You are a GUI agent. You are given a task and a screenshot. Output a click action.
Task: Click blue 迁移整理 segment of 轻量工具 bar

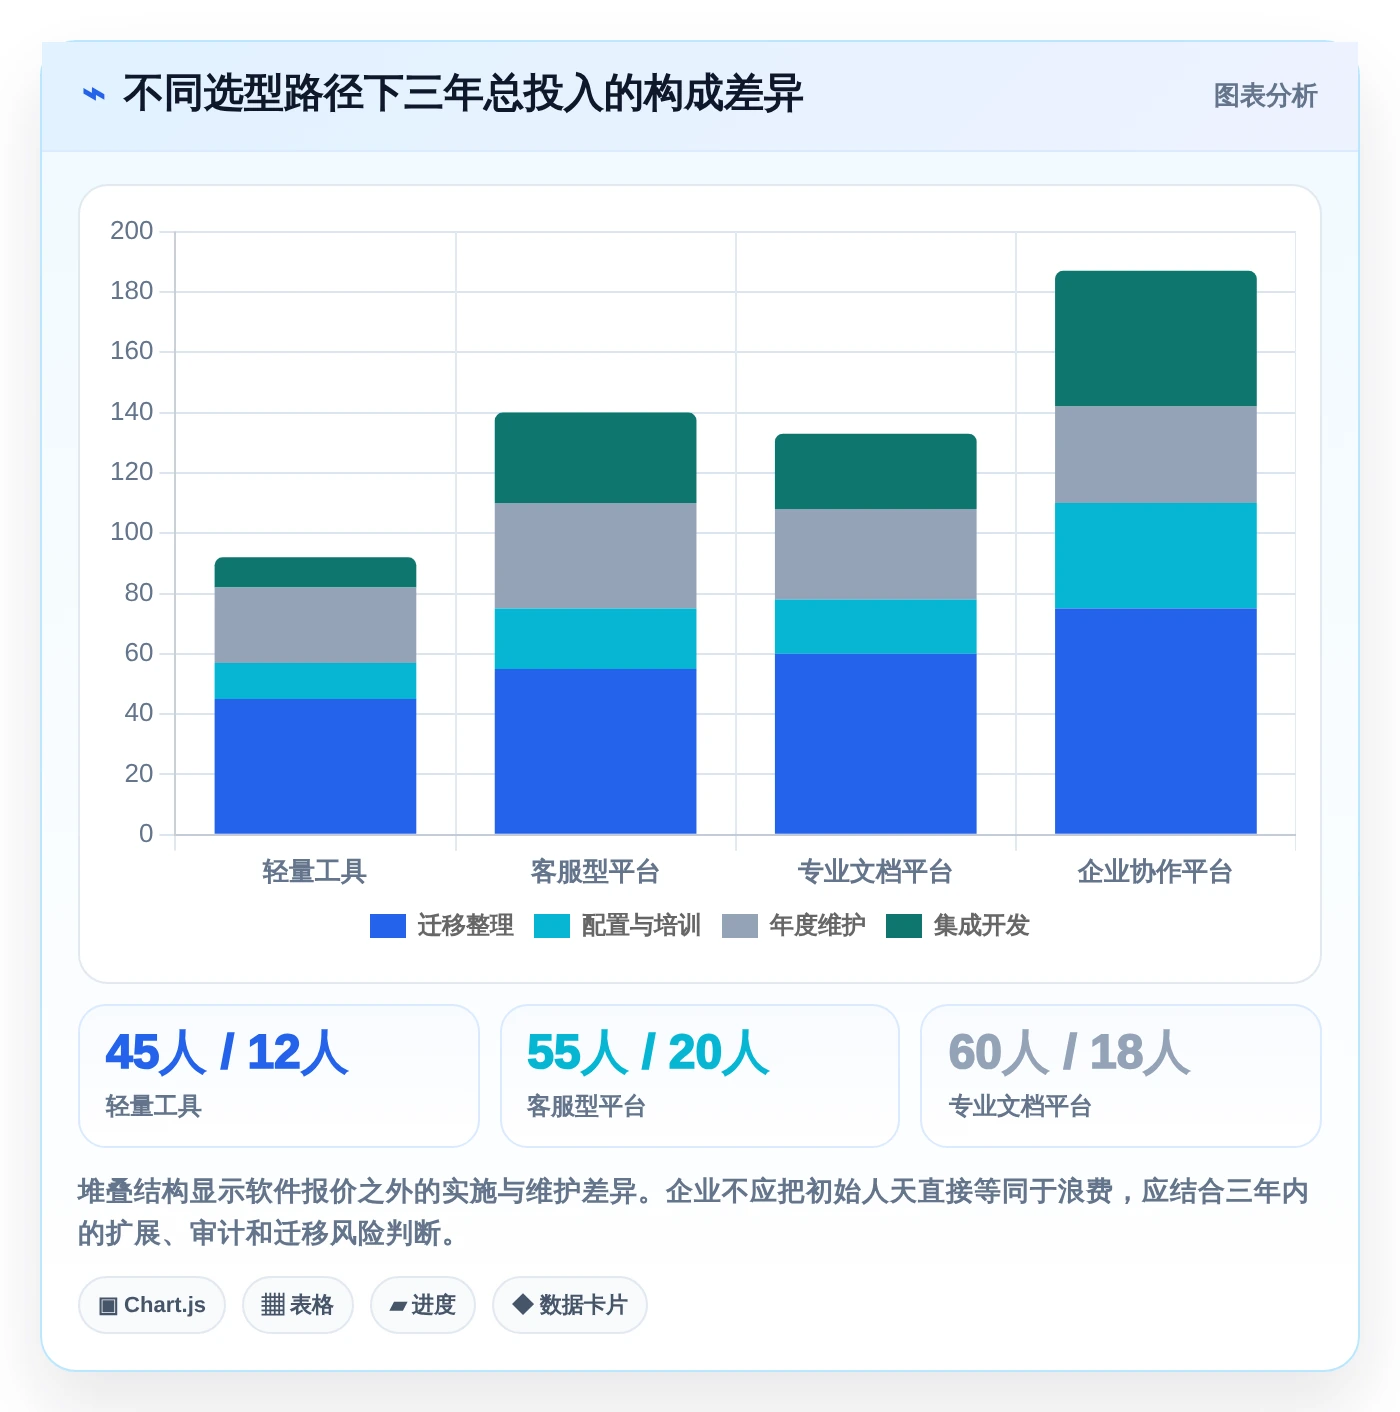tap(315, 766)
